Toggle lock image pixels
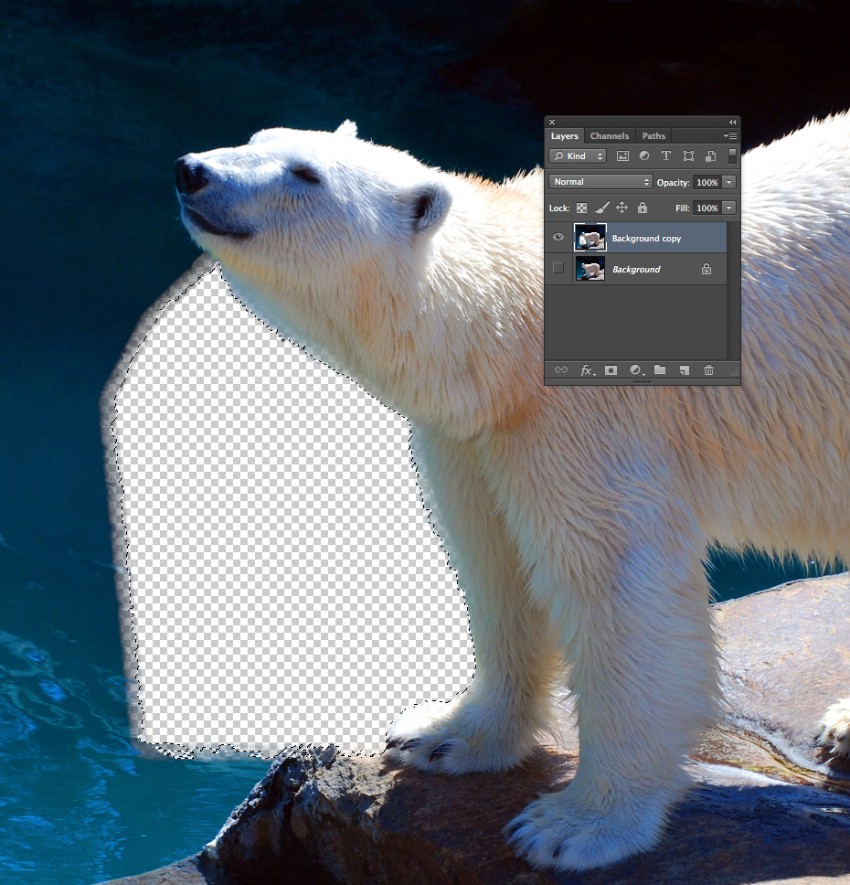This screenshot has width=850, height=885. [x=602, y=208]
